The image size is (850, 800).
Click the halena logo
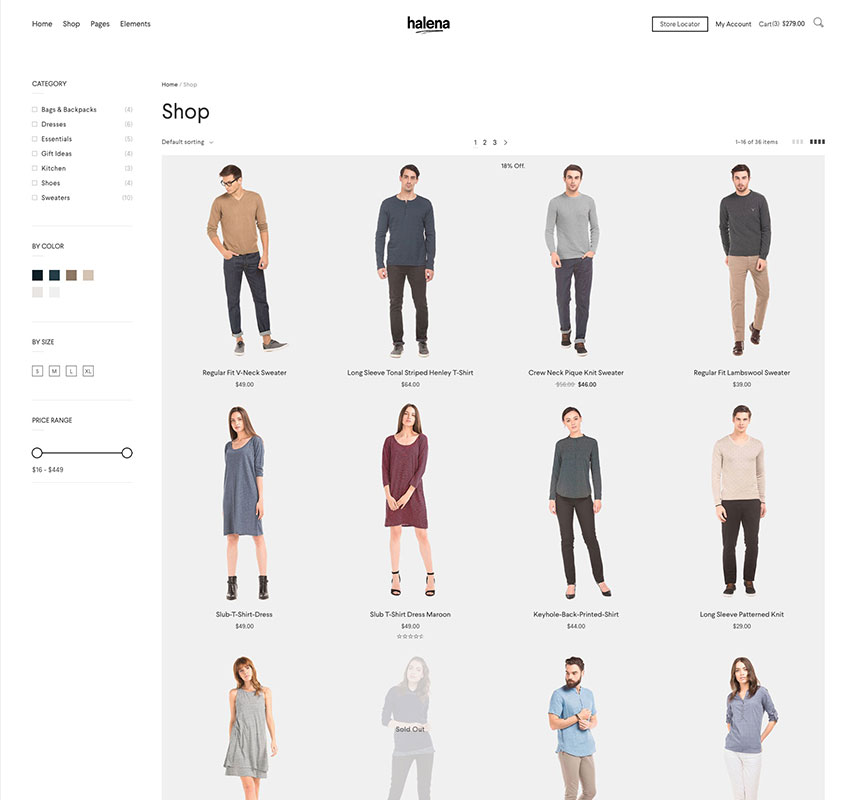(428, 24)
